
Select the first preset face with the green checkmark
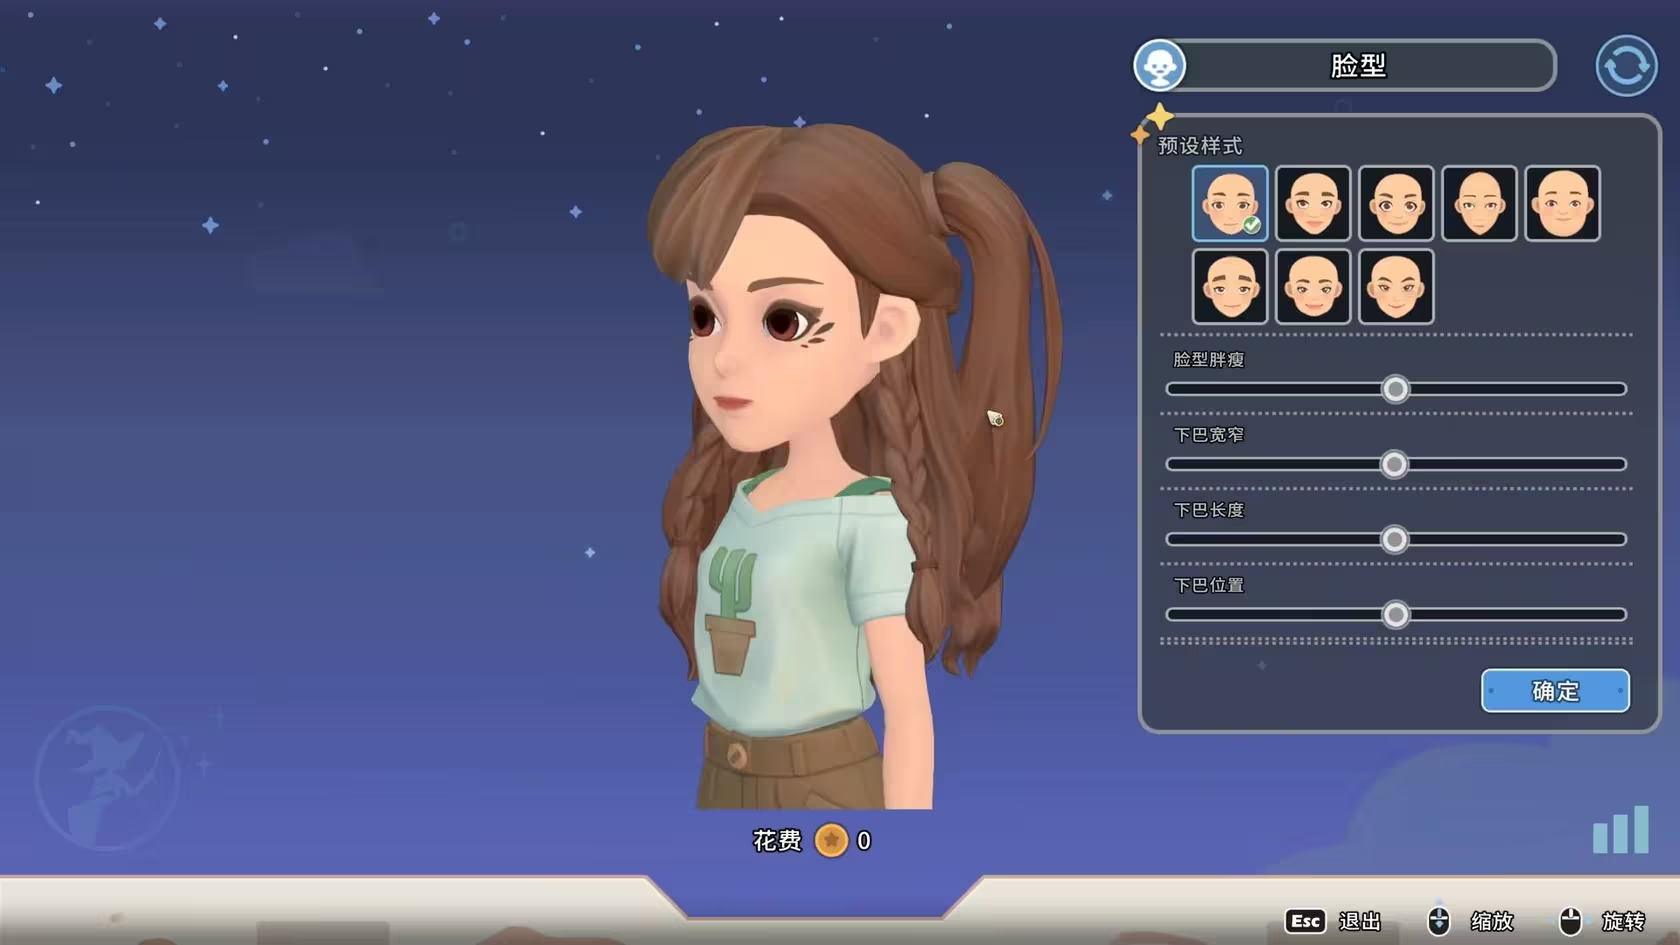1230,204
